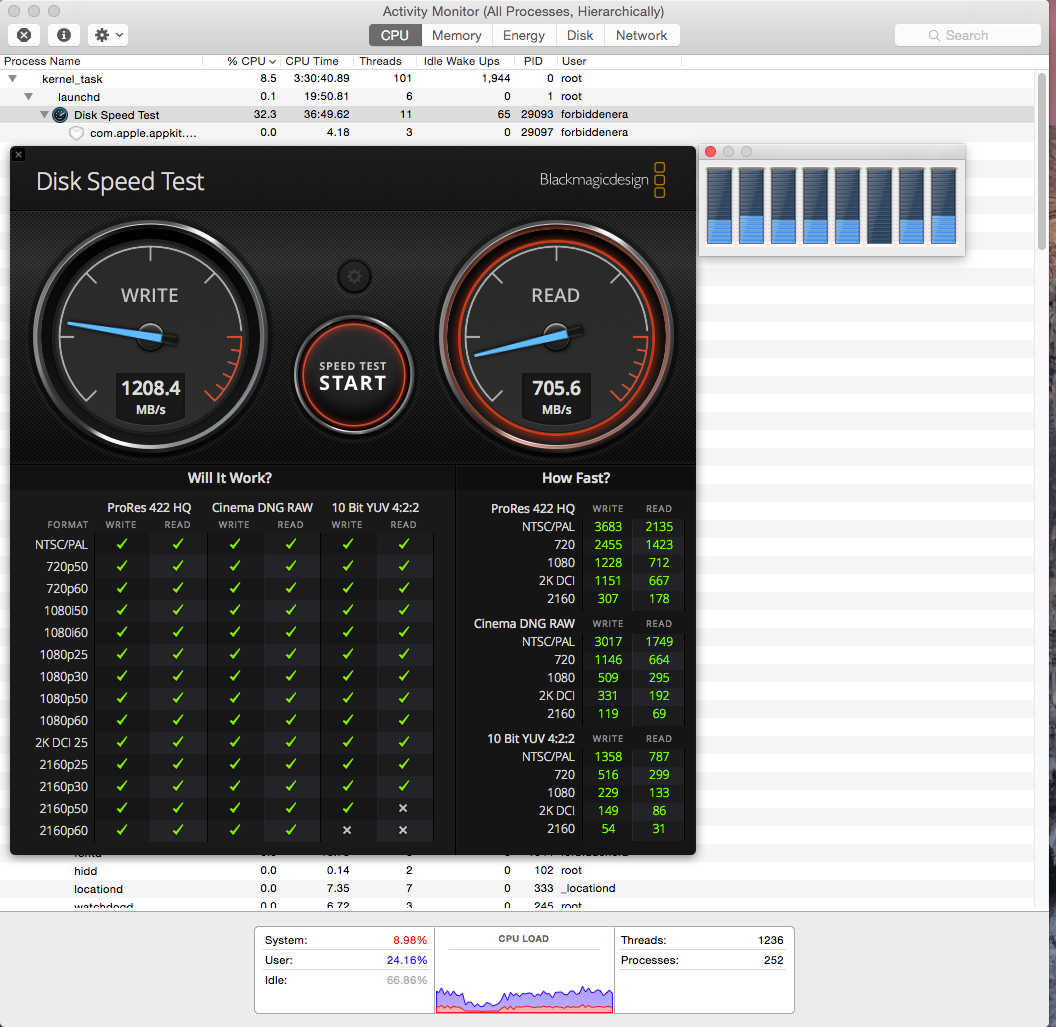Viewport: 1056px width, 1027px height.
Task: Select the hidd process row
Action: coord(517,871)
